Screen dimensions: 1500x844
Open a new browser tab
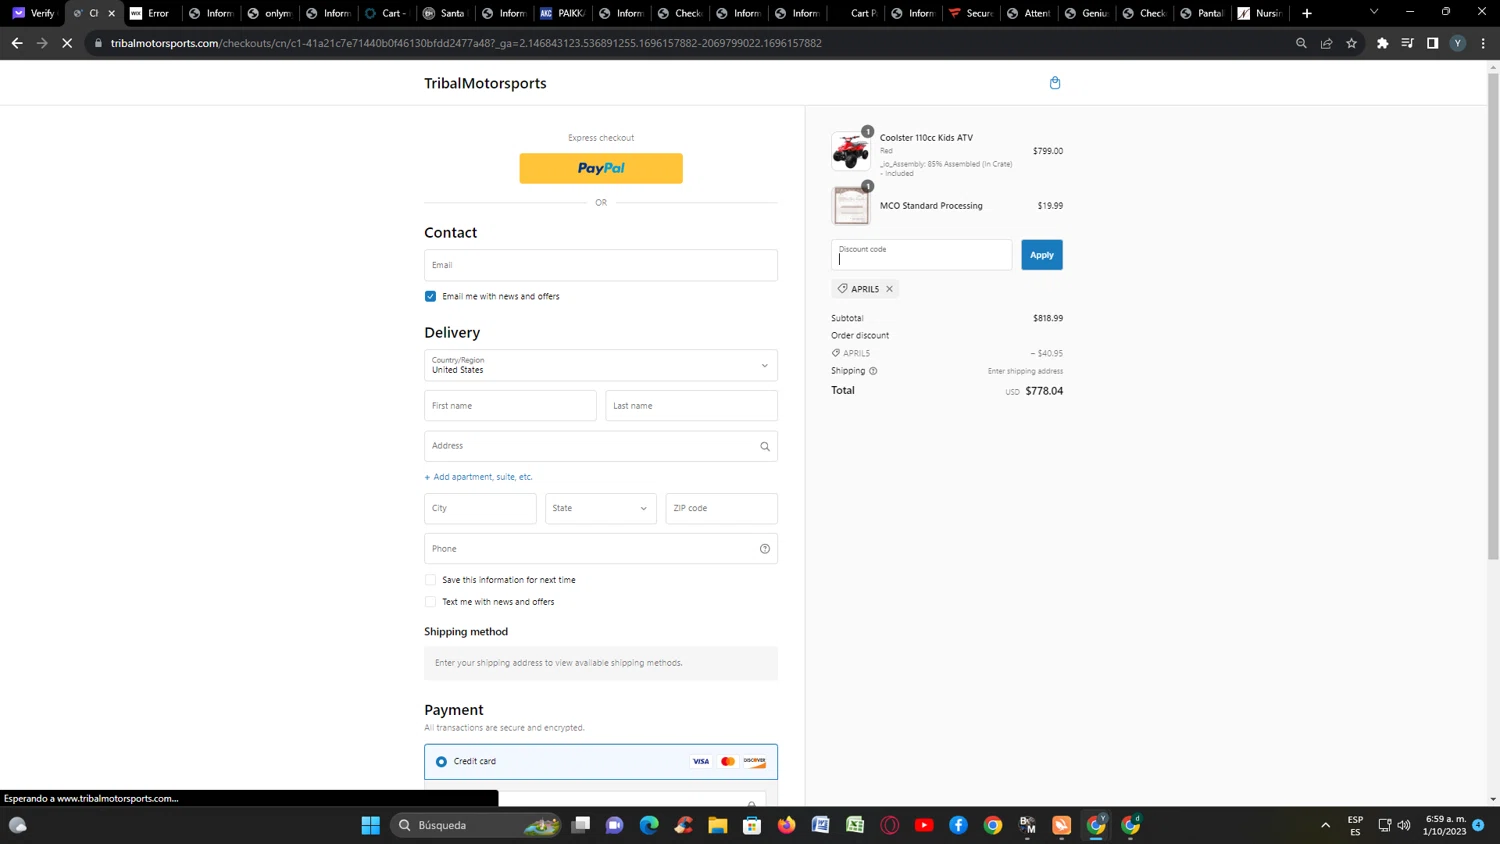(1307, 13)
